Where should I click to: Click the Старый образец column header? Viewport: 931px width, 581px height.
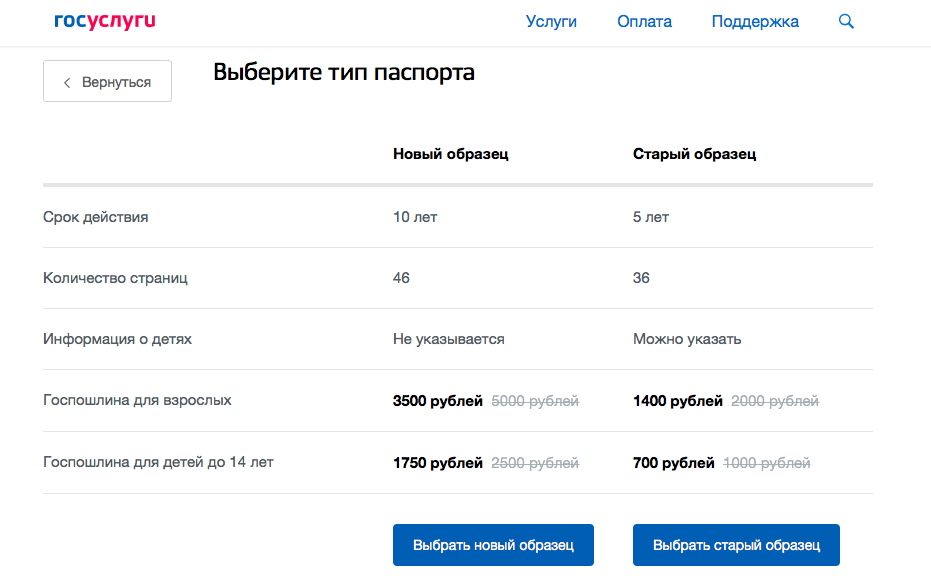coord(694,154)
